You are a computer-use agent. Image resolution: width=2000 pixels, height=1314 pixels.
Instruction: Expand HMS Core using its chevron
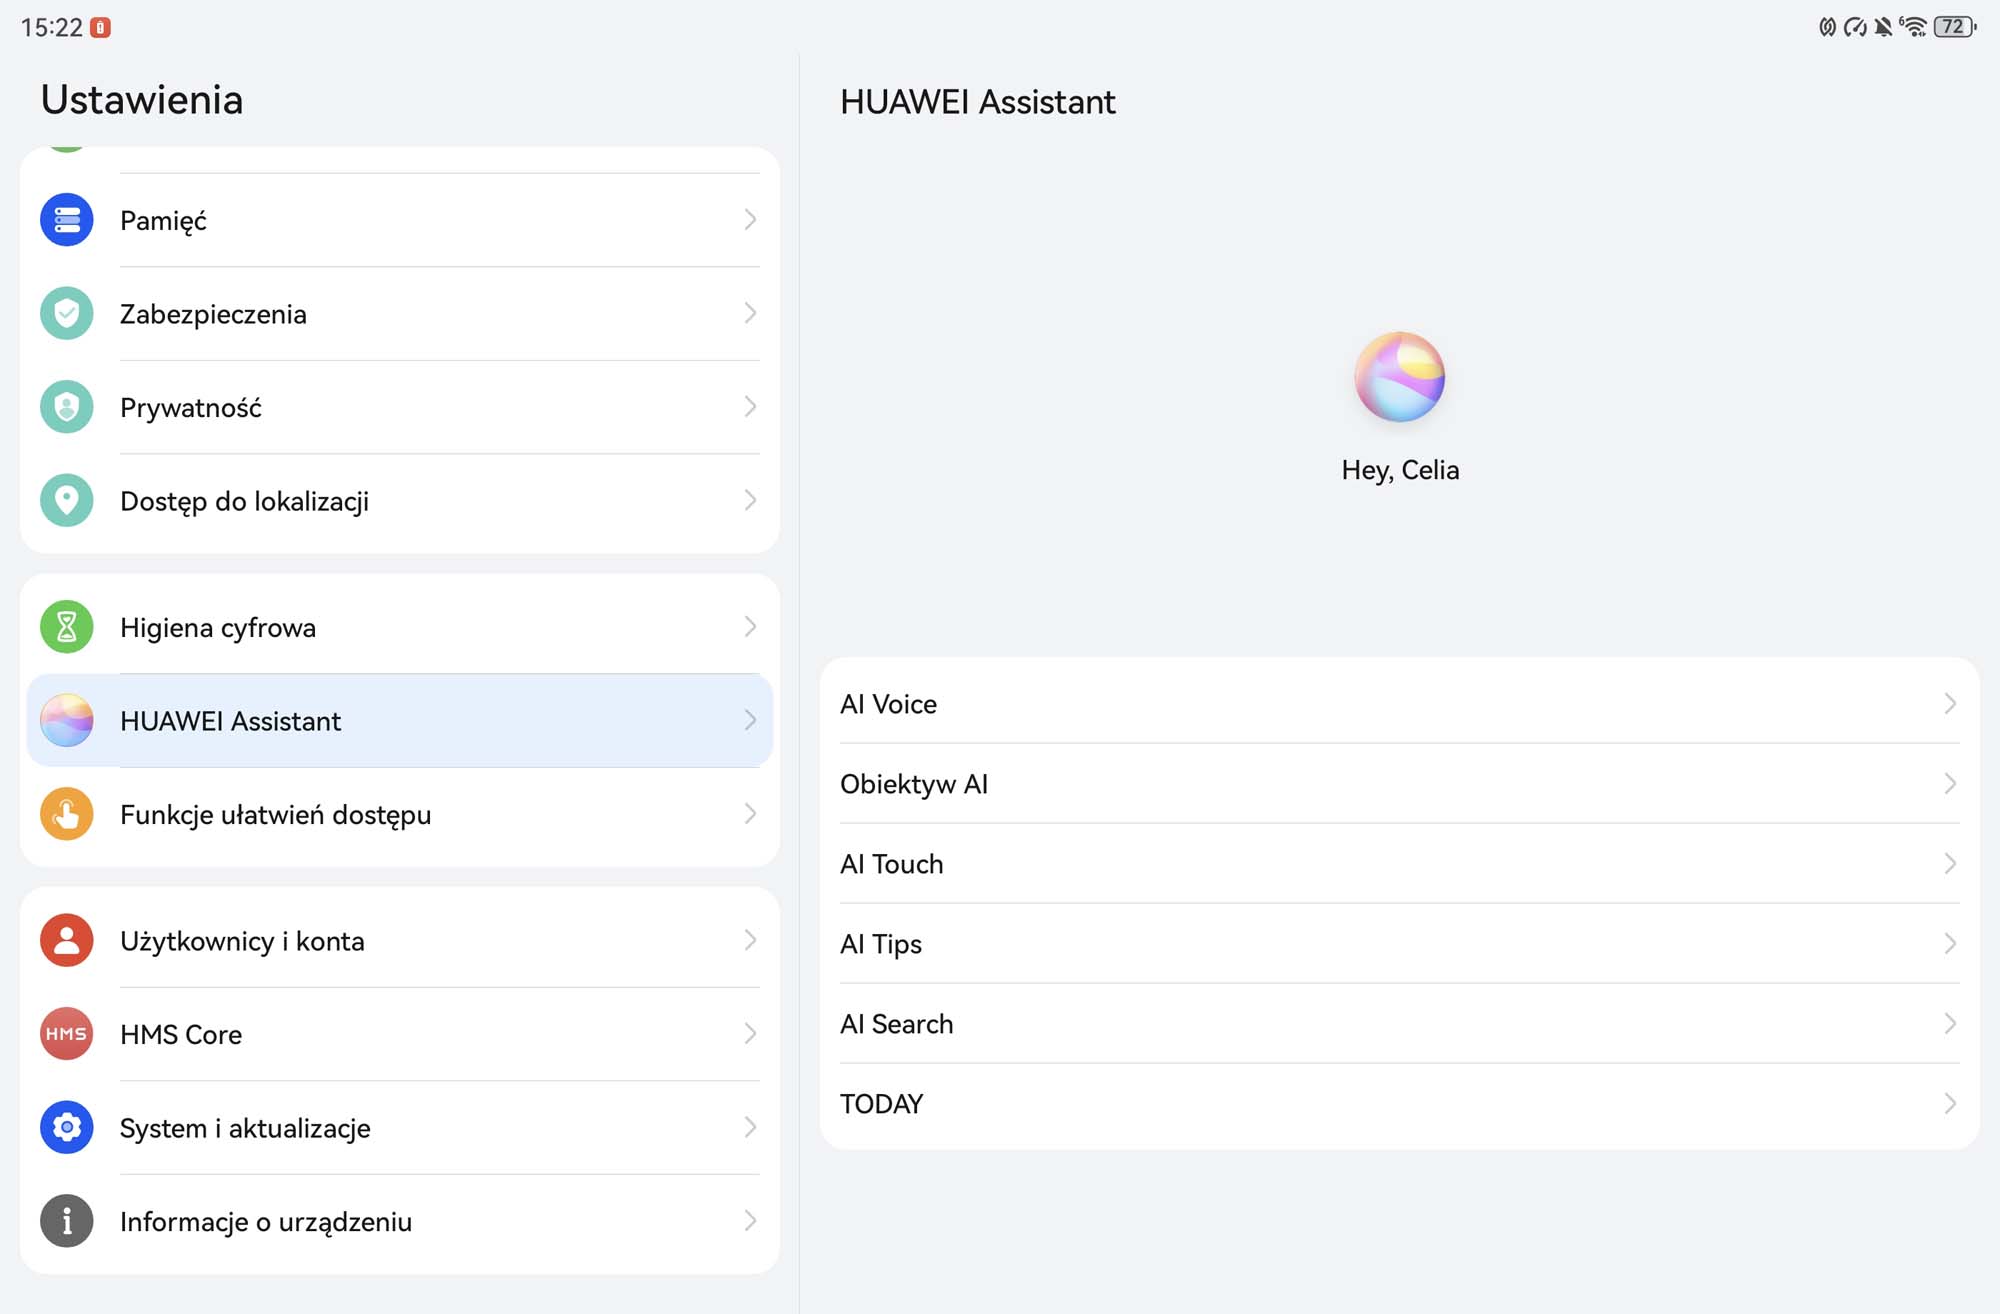tap(750, 1034)
